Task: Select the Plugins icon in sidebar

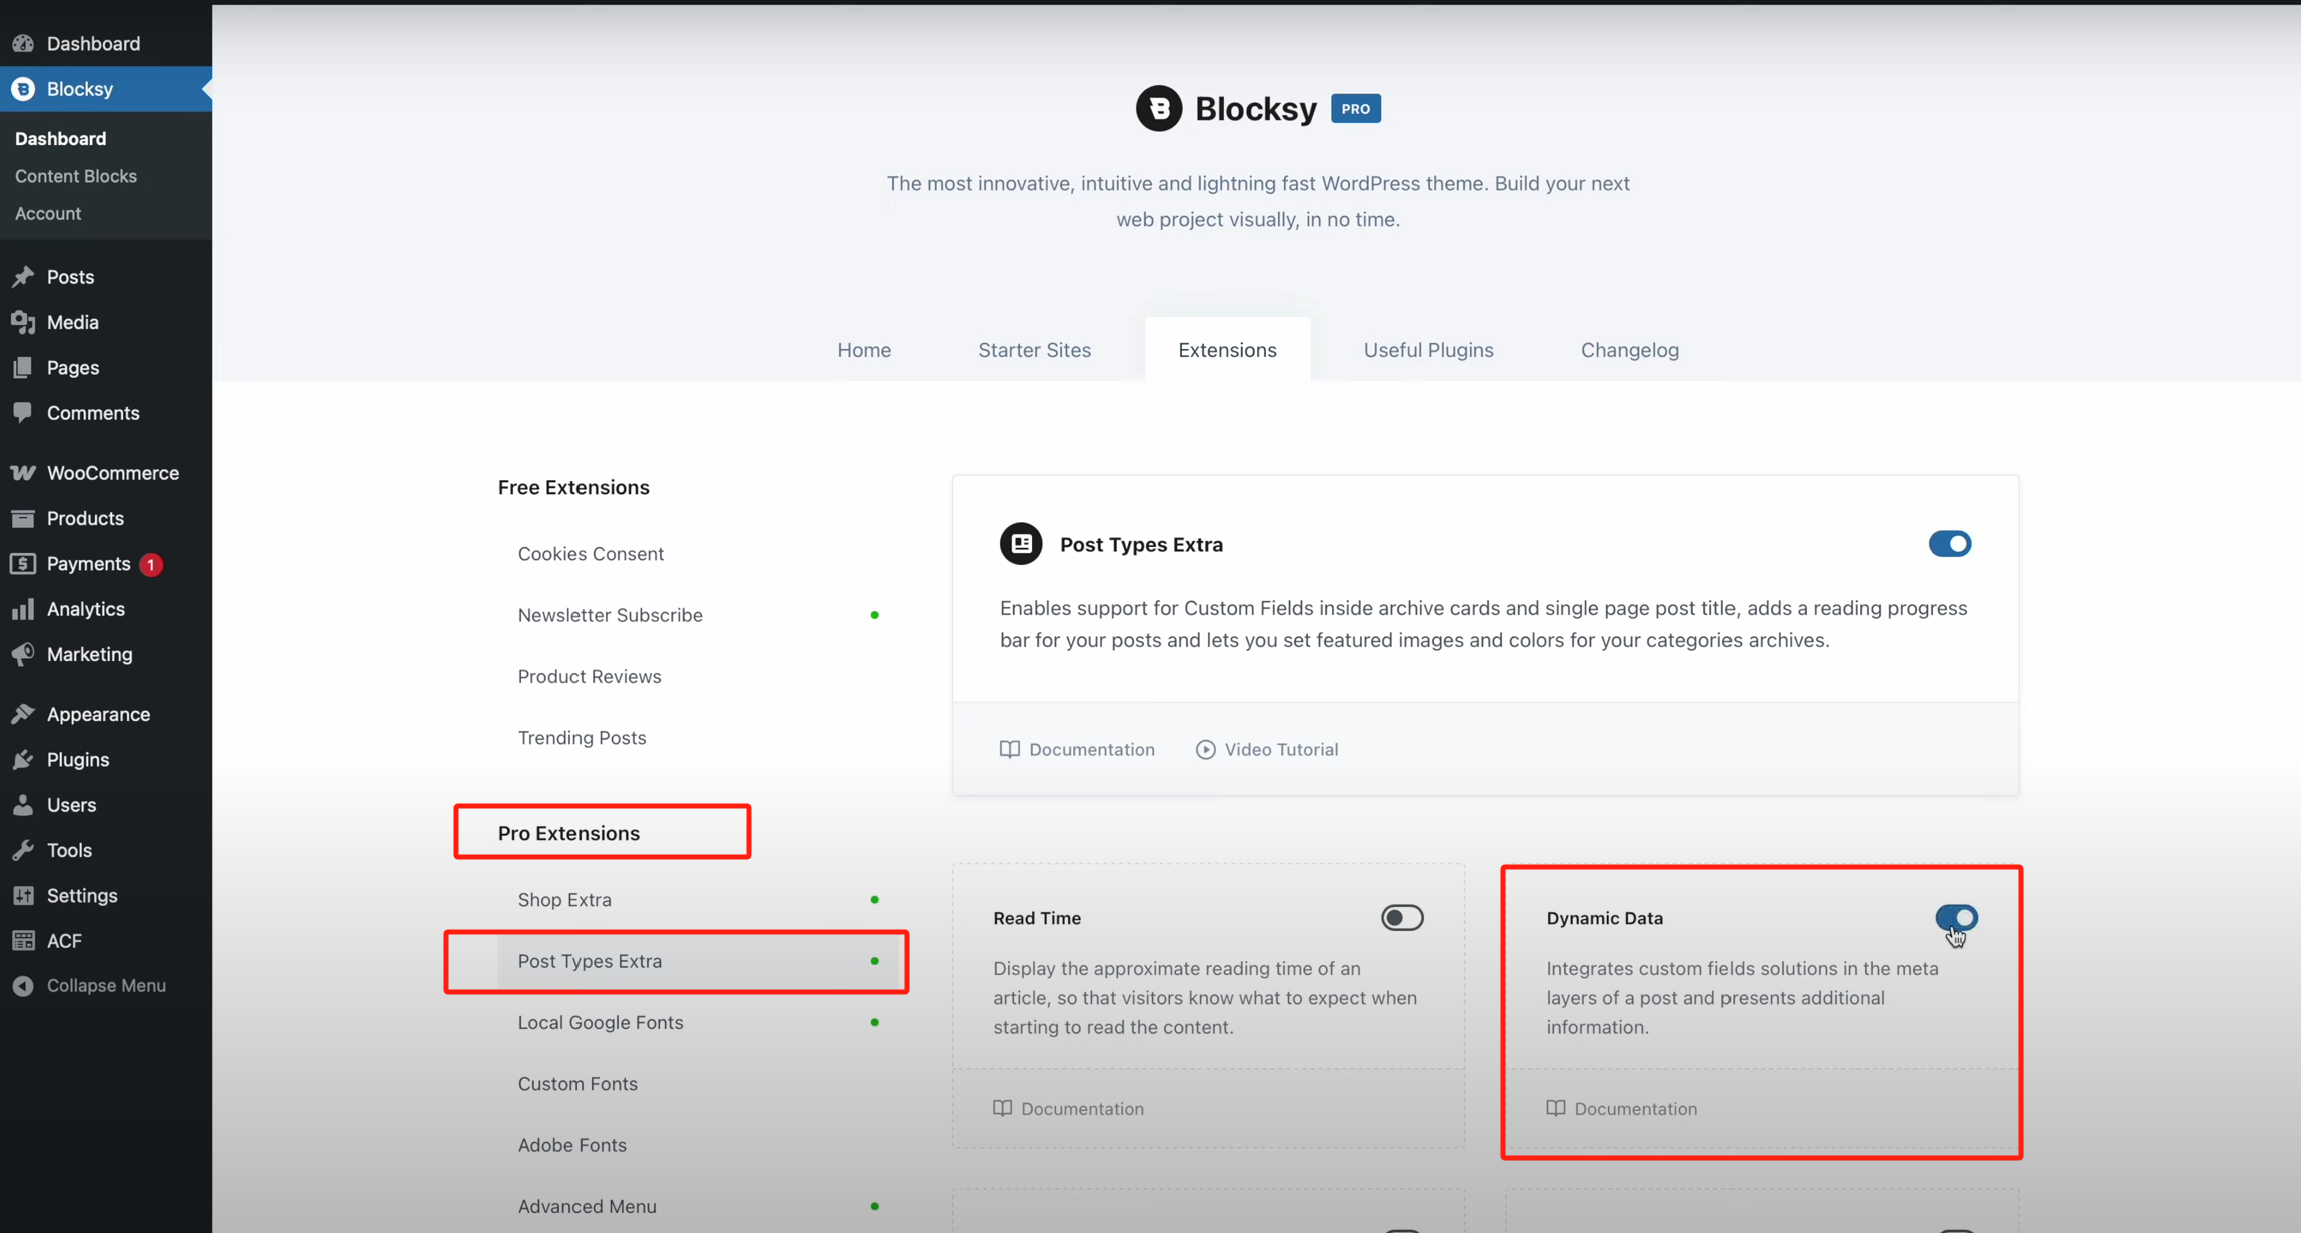Action: (x=23, y=759)
